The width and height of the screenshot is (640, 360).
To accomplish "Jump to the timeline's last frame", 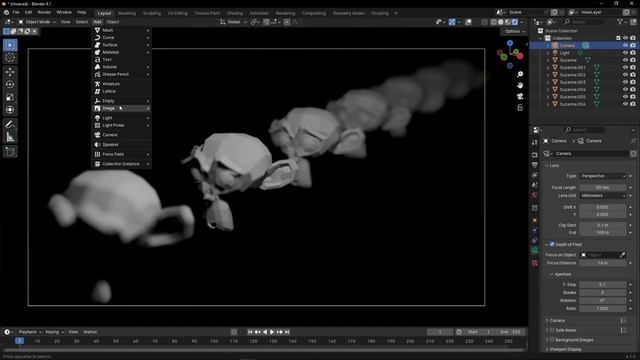I will tap(287, 332).
